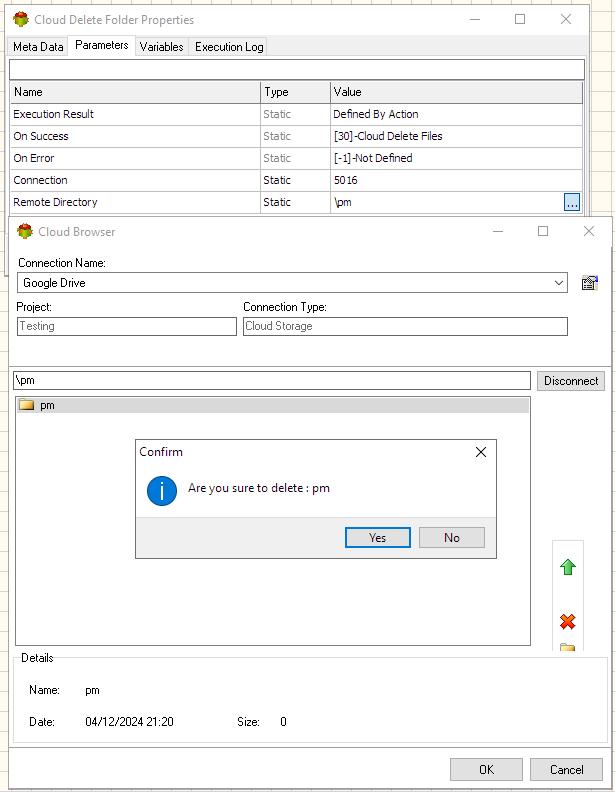Image resolution: width=615 pixels, height=792 pixels.
Task: Click the text Are you sure to delete : pm
Action: point(259,488)
